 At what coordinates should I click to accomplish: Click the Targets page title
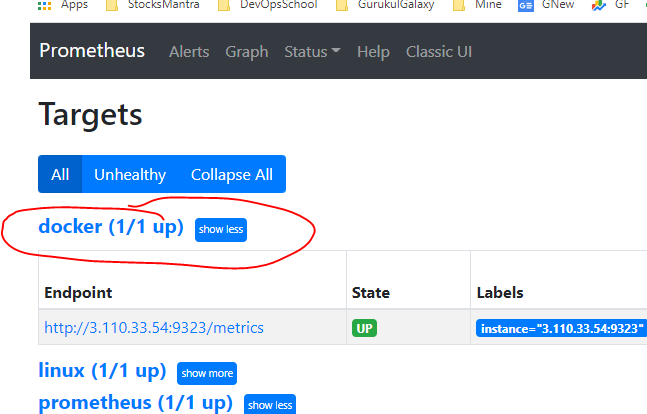pyautogui.click(x=90, y=114)
